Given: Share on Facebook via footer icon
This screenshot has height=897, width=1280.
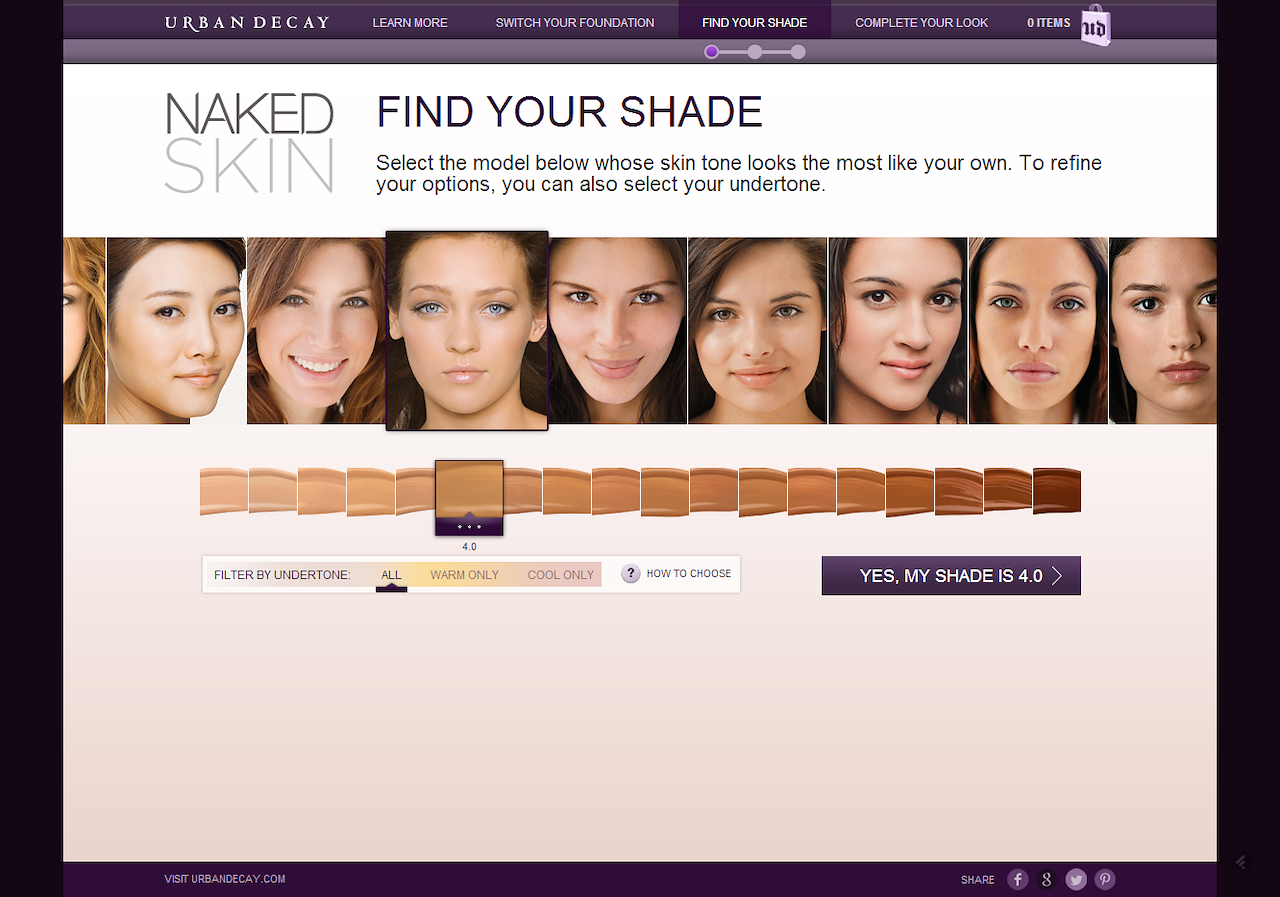Looking at the screenshot, I should pos(1017,879).
